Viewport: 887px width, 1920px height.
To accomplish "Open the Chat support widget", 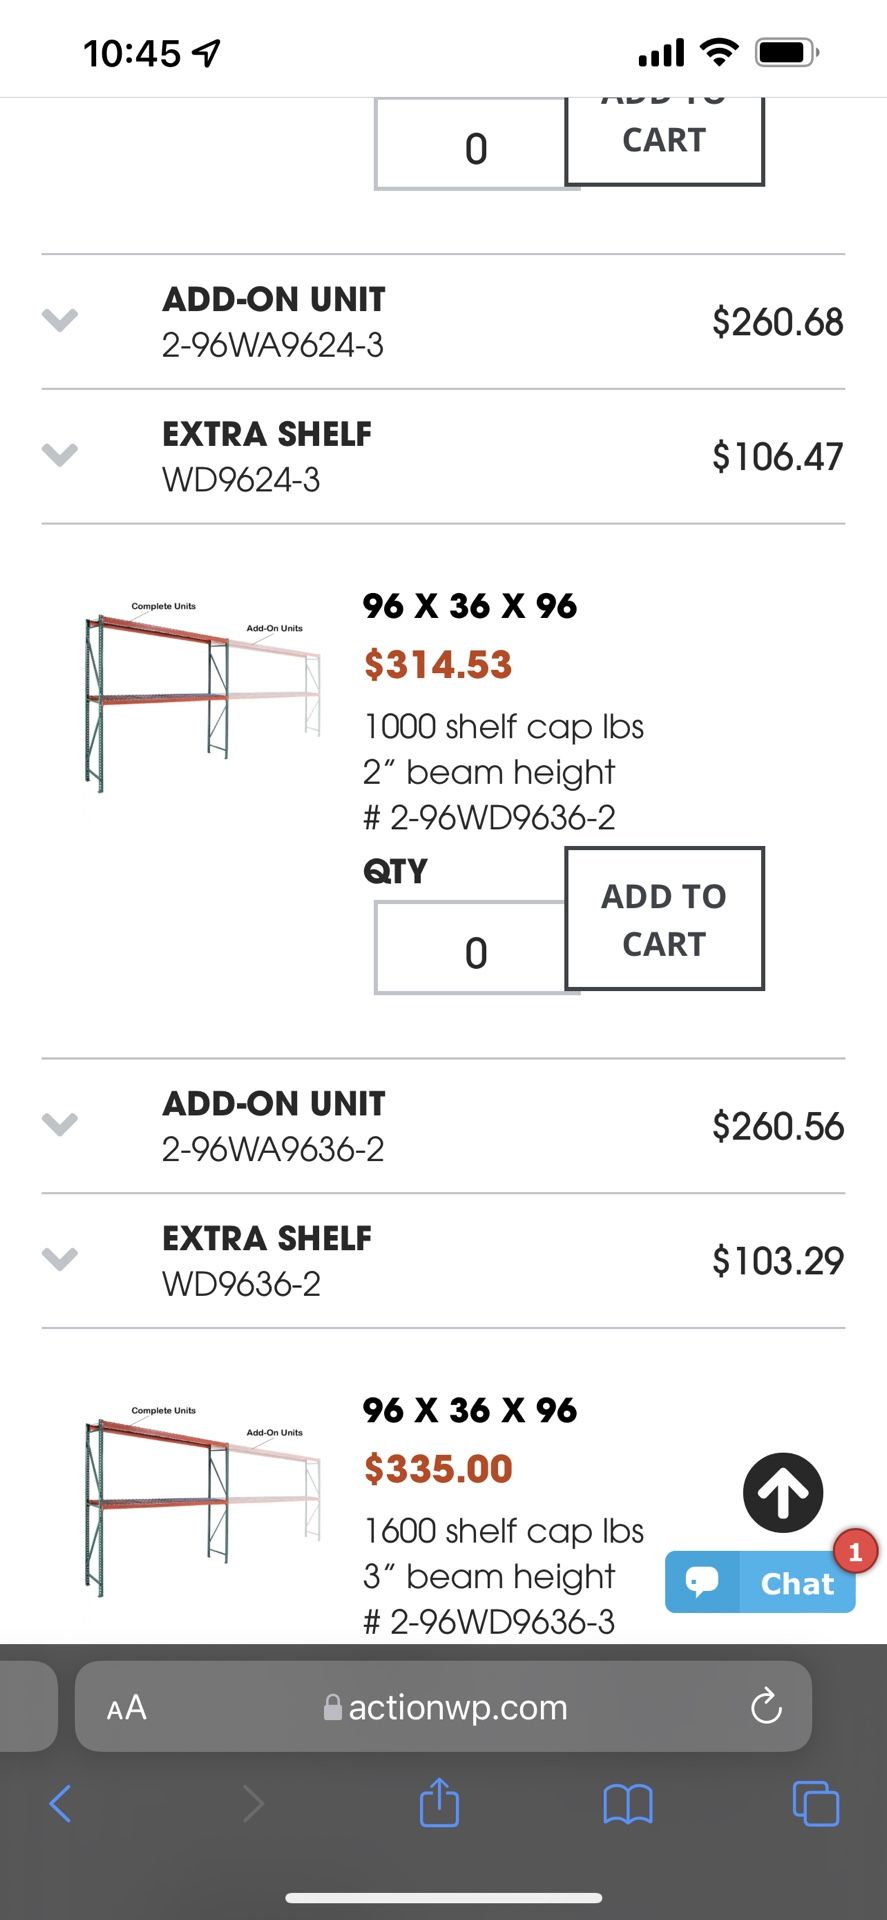I will point(760,1582).
